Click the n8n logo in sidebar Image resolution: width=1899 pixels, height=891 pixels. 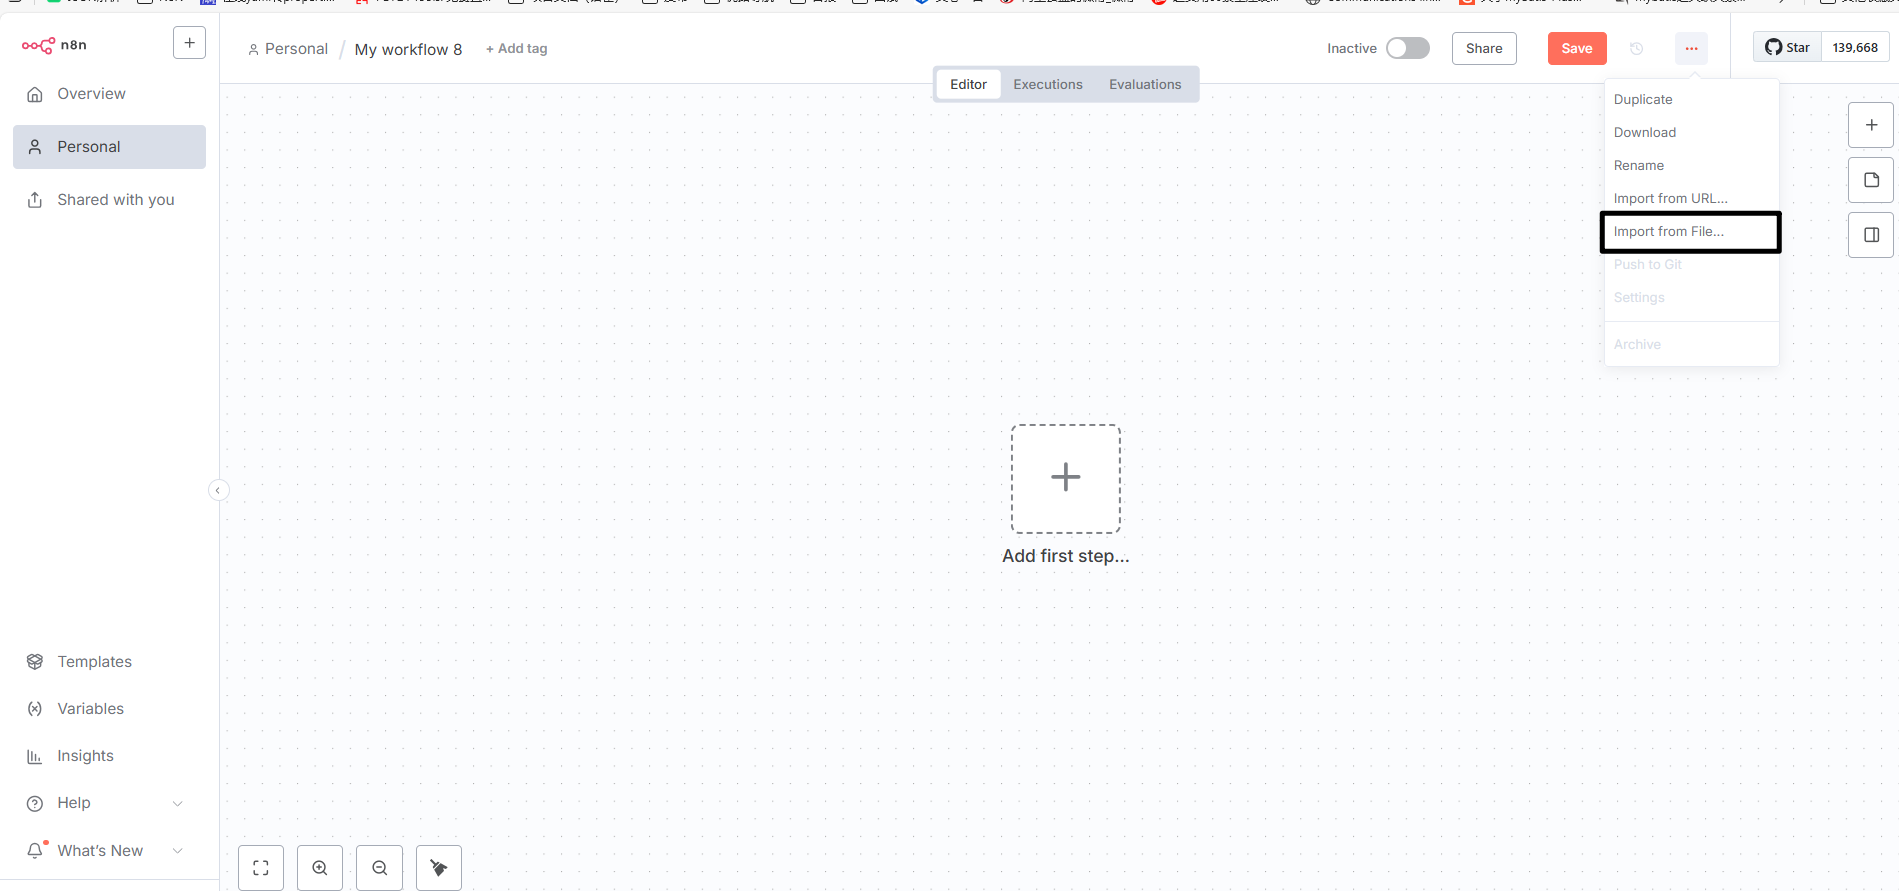(x=55, y=45)
